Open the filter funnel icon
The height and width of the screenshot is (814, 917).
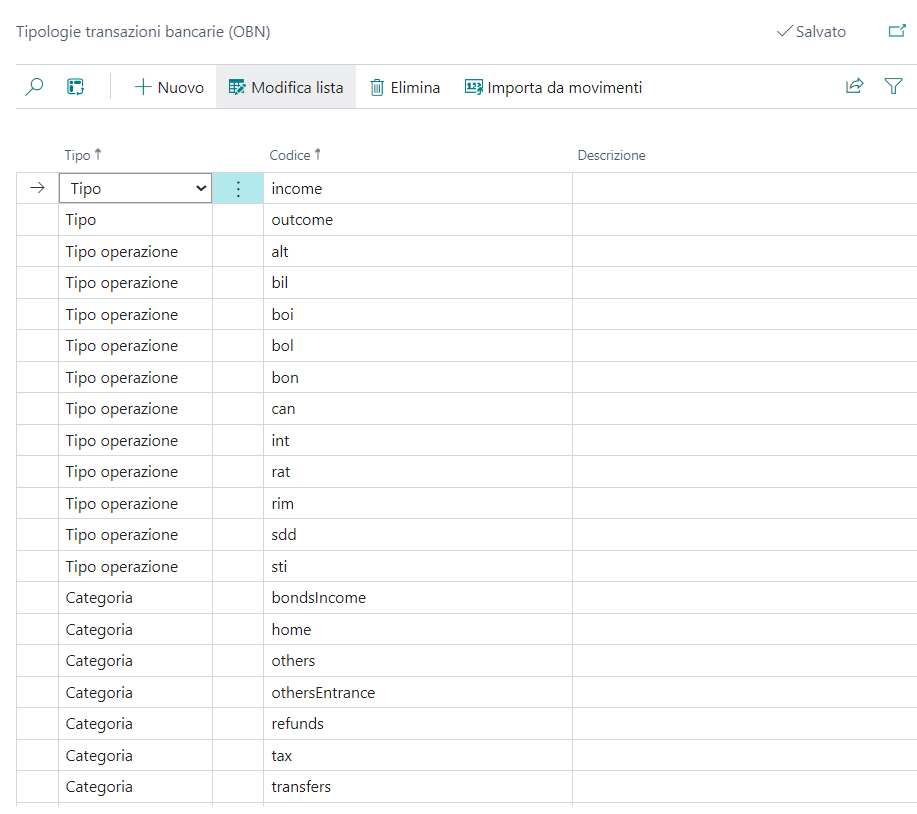click(893, 87)
